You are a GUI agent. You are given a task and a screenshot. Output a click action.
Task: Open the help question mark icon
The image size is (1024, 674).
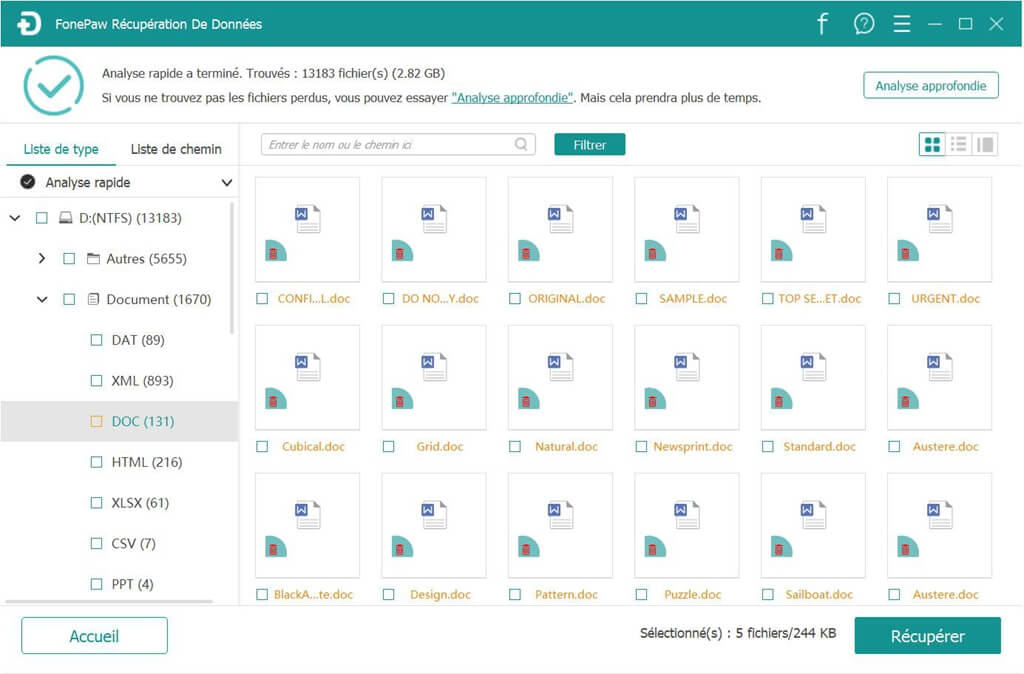pyautogui.click(x=864, y=24)
